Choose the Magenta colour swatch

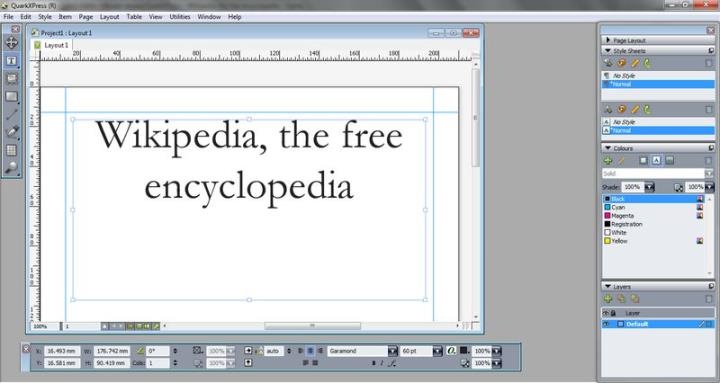607,215
